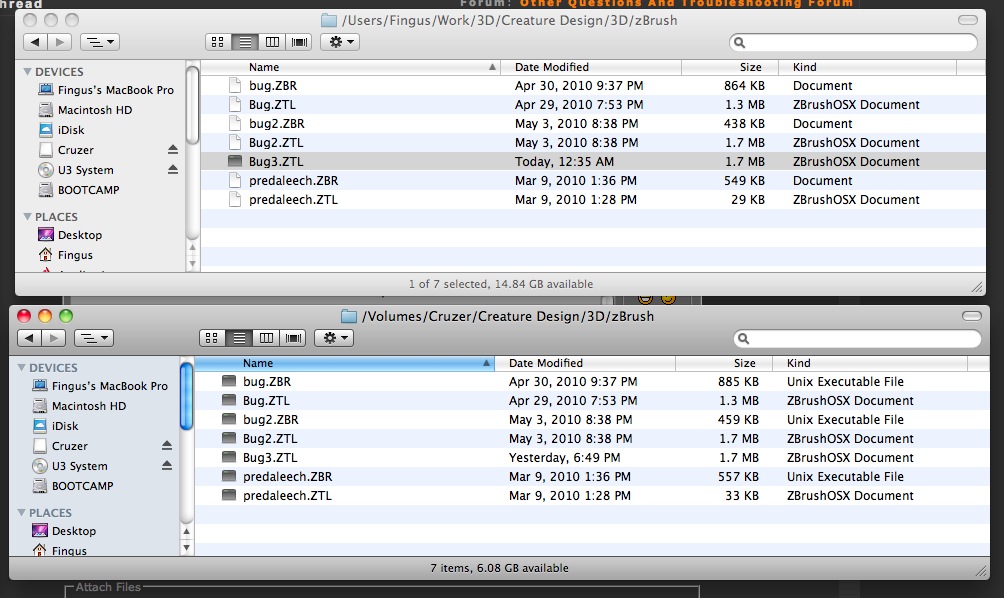This screenshot has height=598, width=1004.
Task: Click sidebar scrollbar thumb in Cruzer window
Action: point(186,396)
